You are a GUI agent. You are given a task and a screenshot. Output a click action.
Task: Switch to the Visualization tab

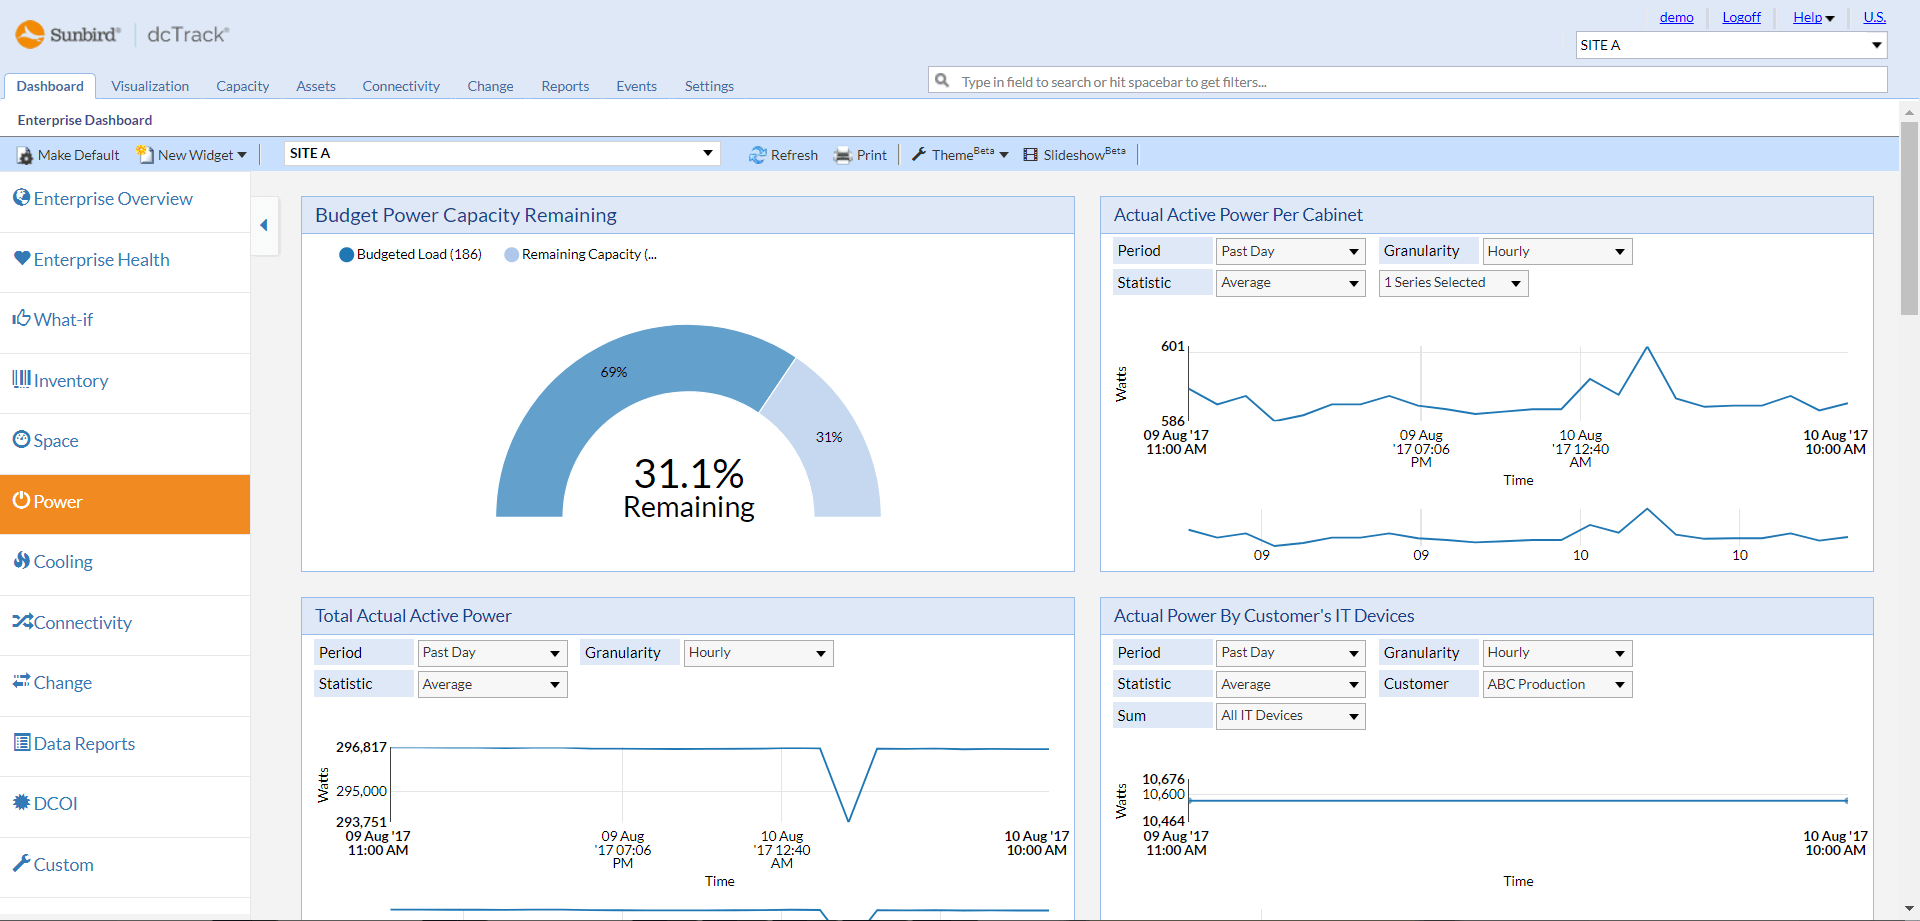point(149,86)
